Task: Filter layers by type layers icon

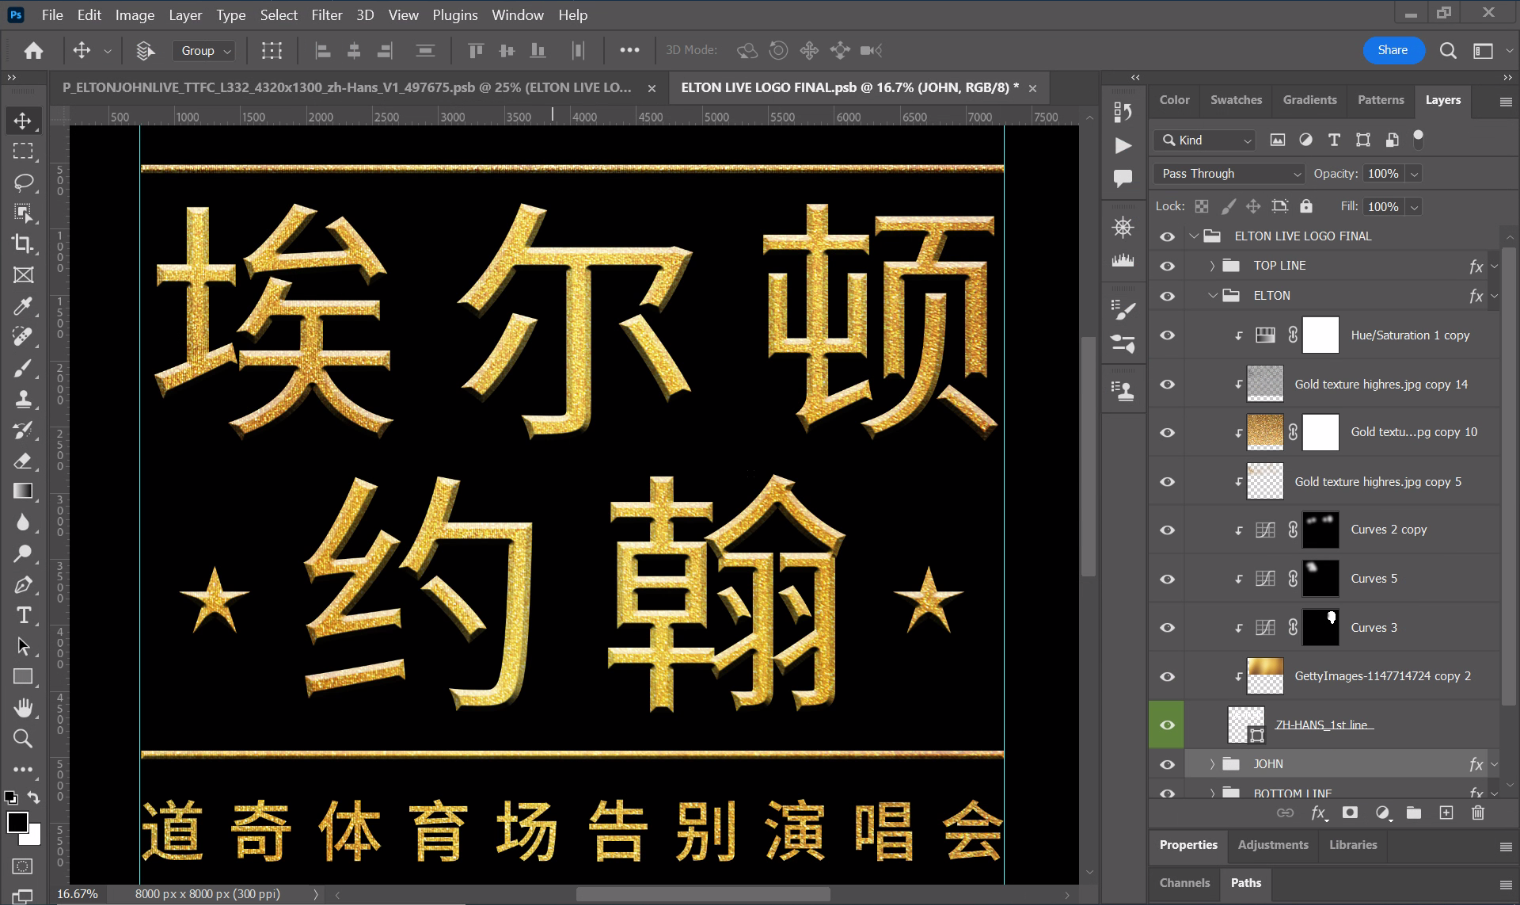Action: click(1334, 140)
